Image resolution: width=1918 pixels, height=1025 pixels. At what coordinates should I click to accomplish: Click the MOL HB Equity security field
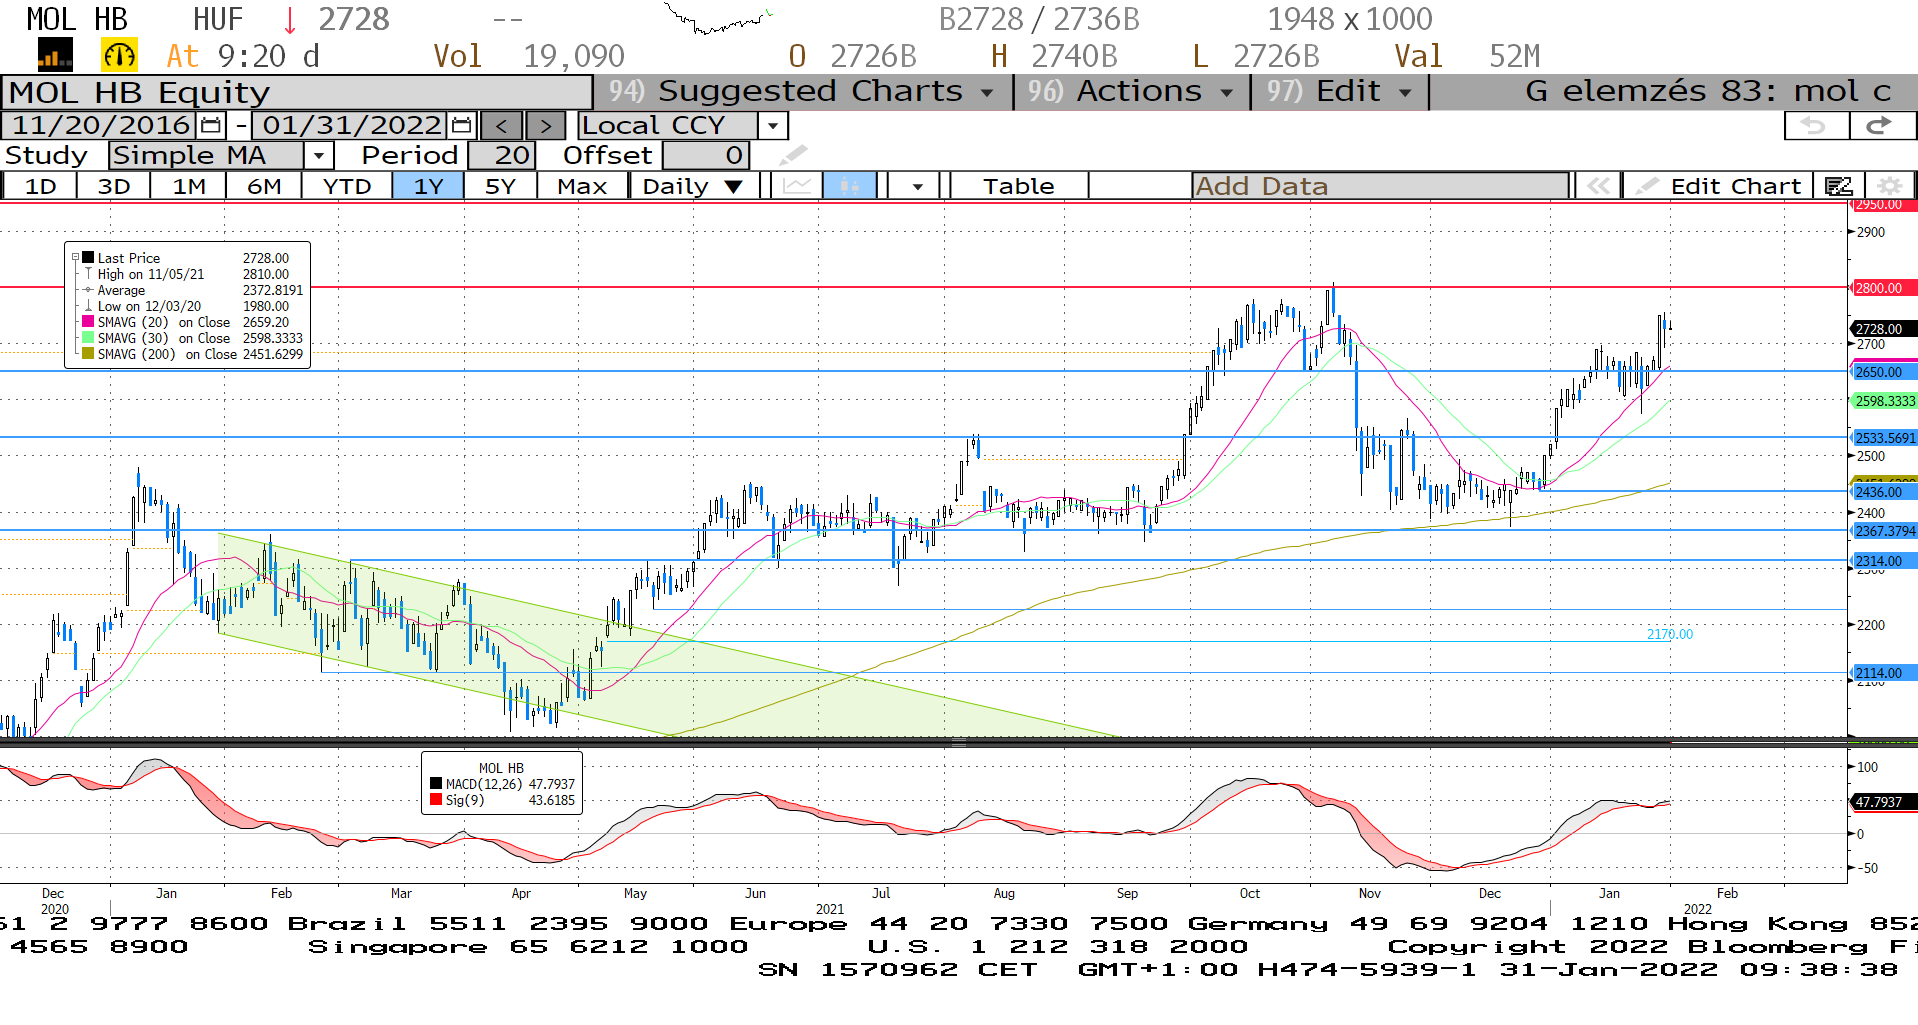tap(297, 92)
